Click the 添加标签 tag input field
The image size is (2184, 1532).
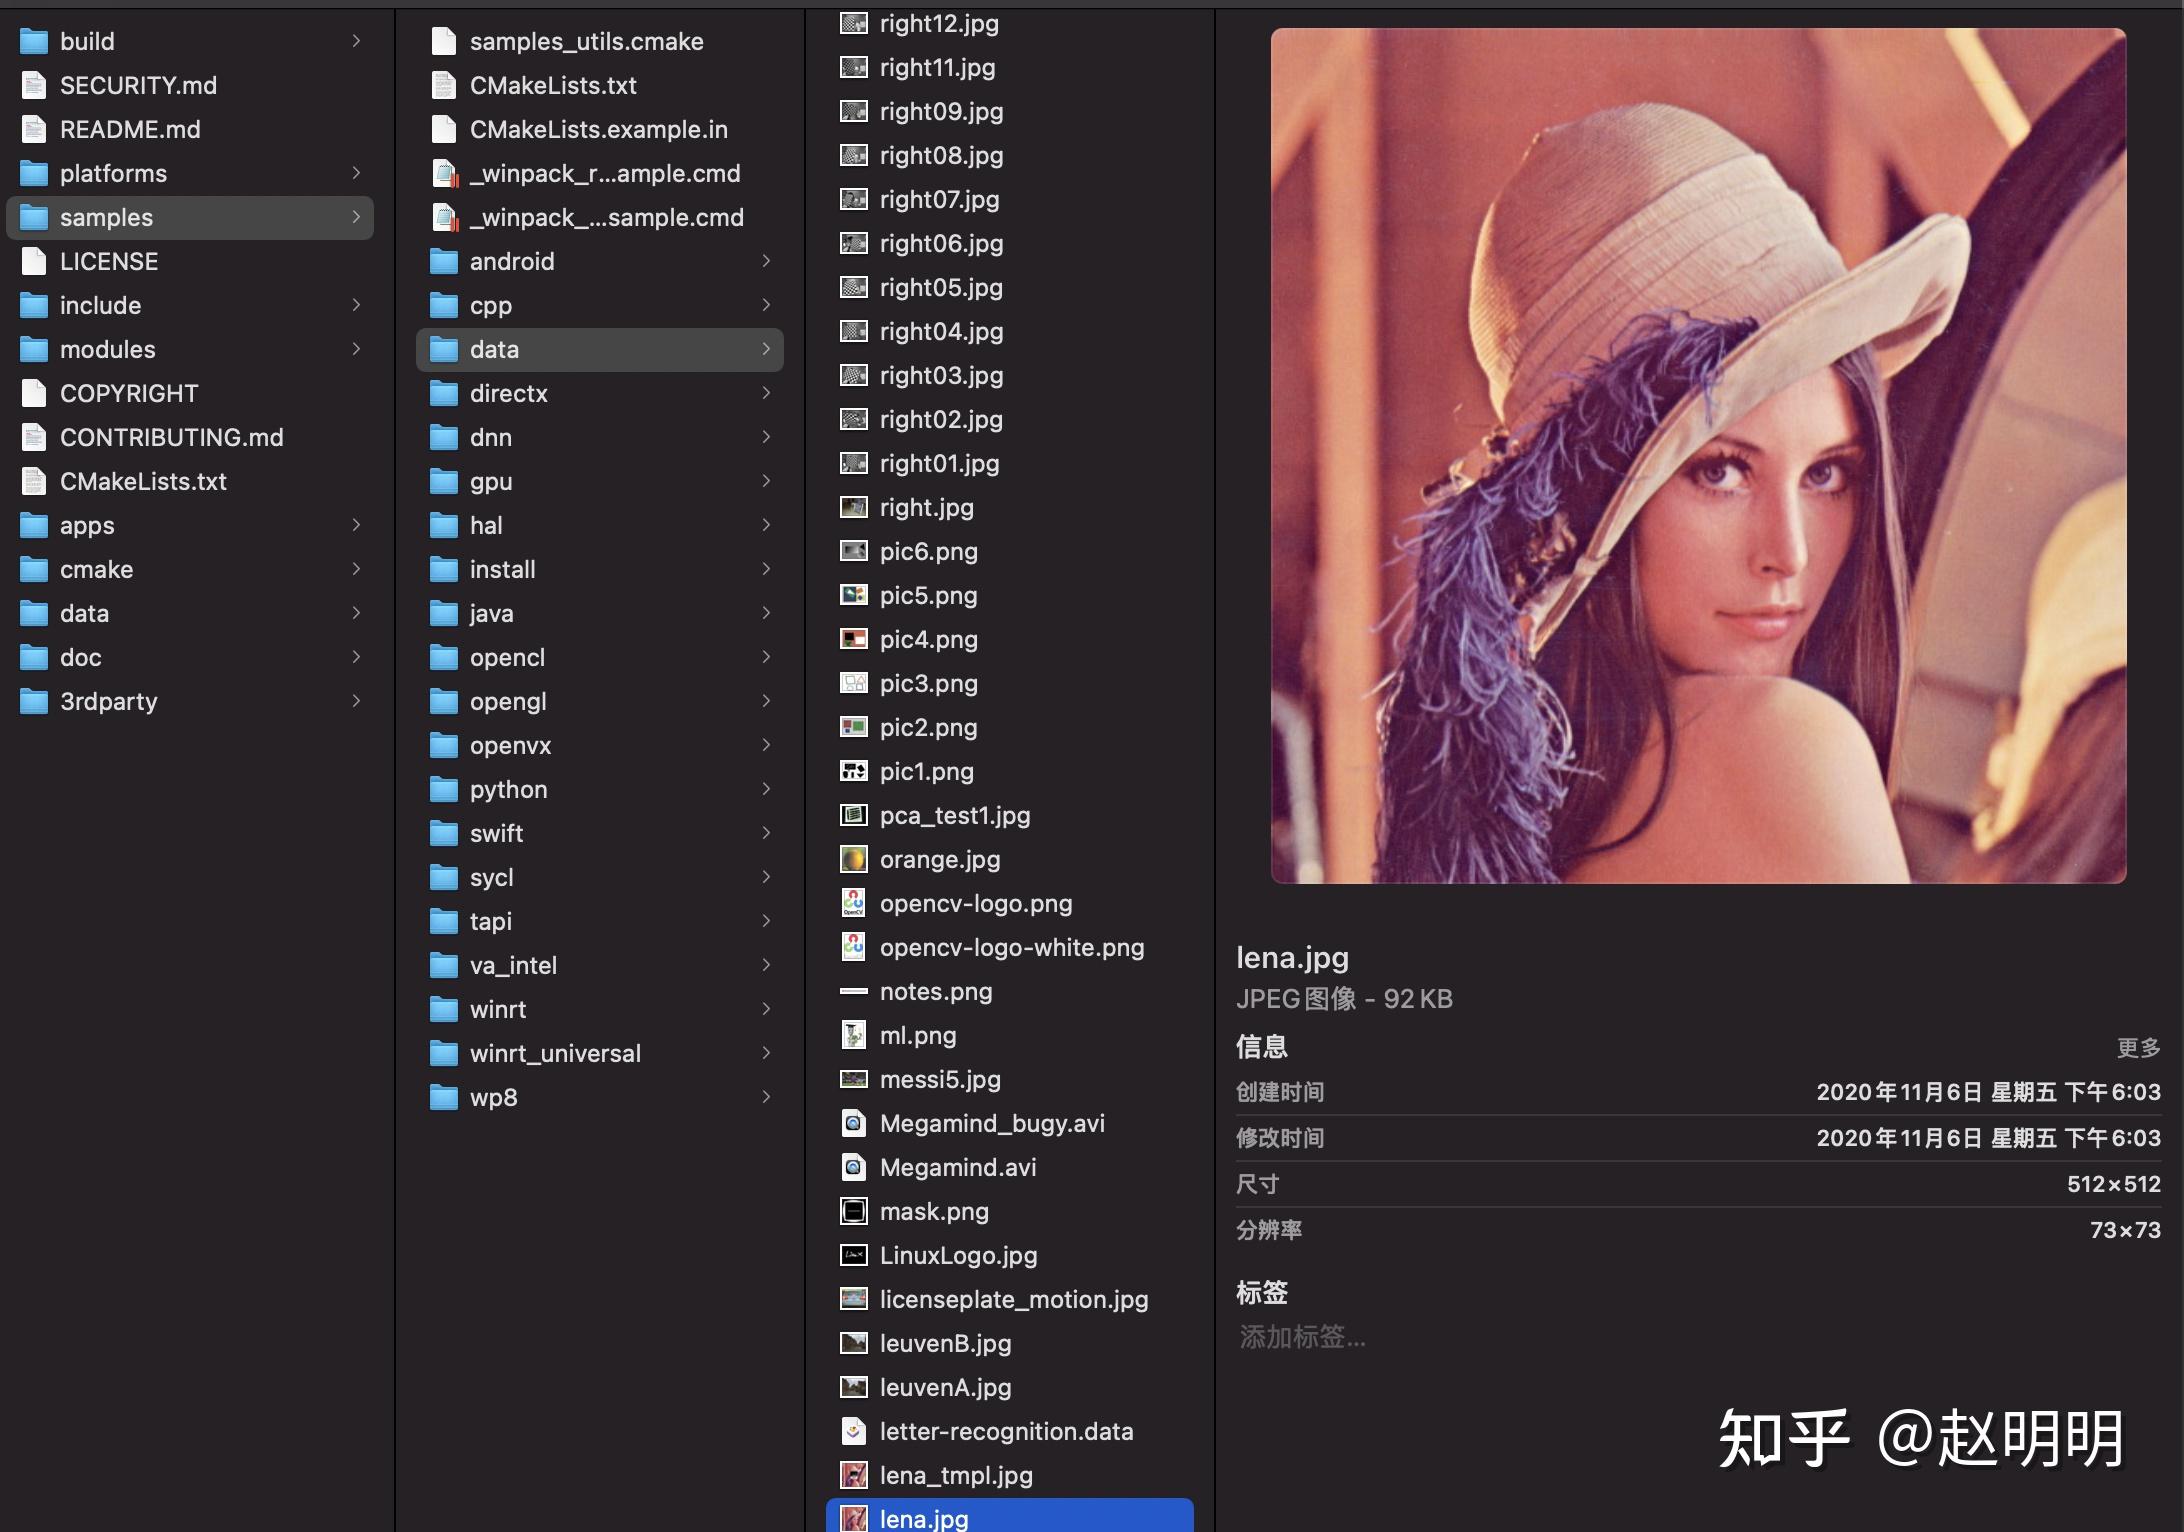click(x=1302, y=1337)
